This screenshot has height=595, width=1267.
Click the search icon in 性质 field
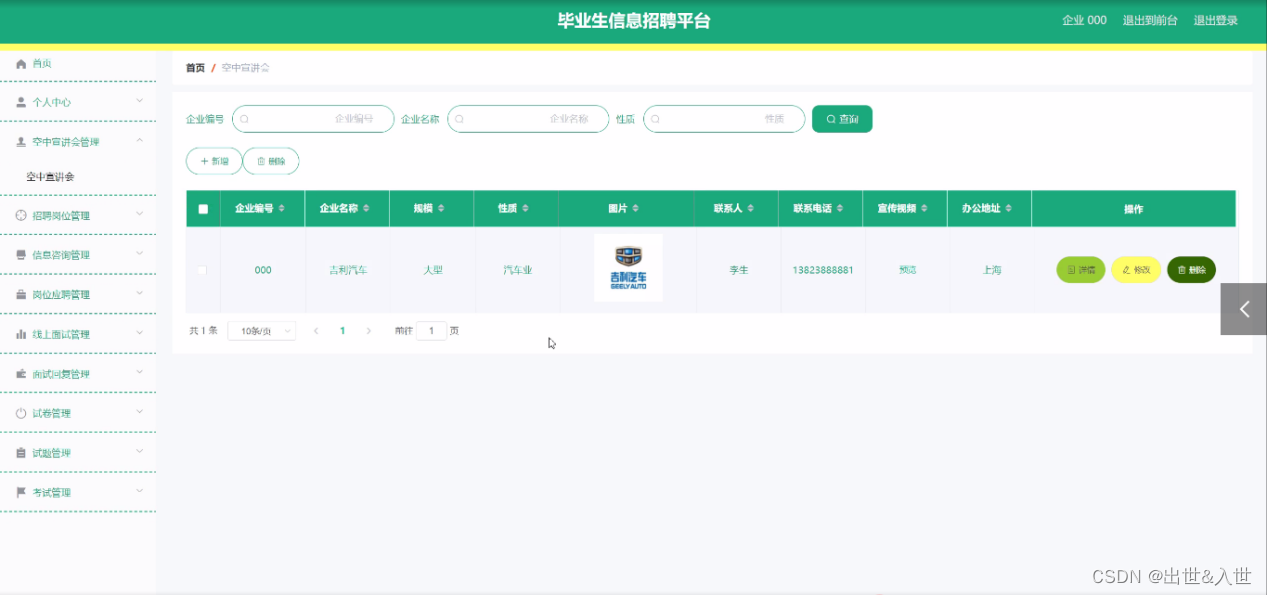click(x=655, y=119)
